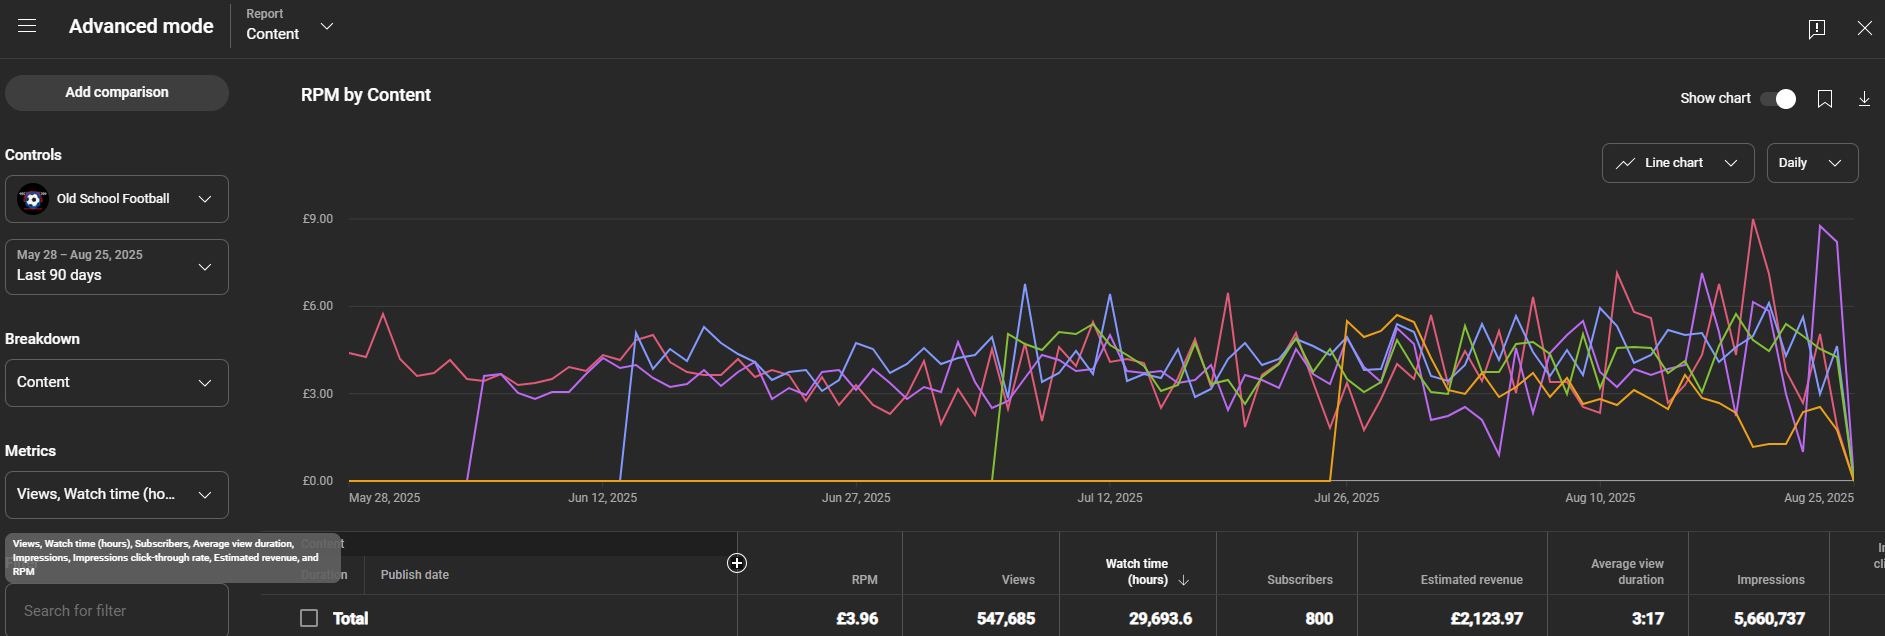Image resolution: width=1885 pixels, height=636 pixels.
Task: Click the Total RPM value £3.96
Action: pyautogui.click(x=857, y=619)
